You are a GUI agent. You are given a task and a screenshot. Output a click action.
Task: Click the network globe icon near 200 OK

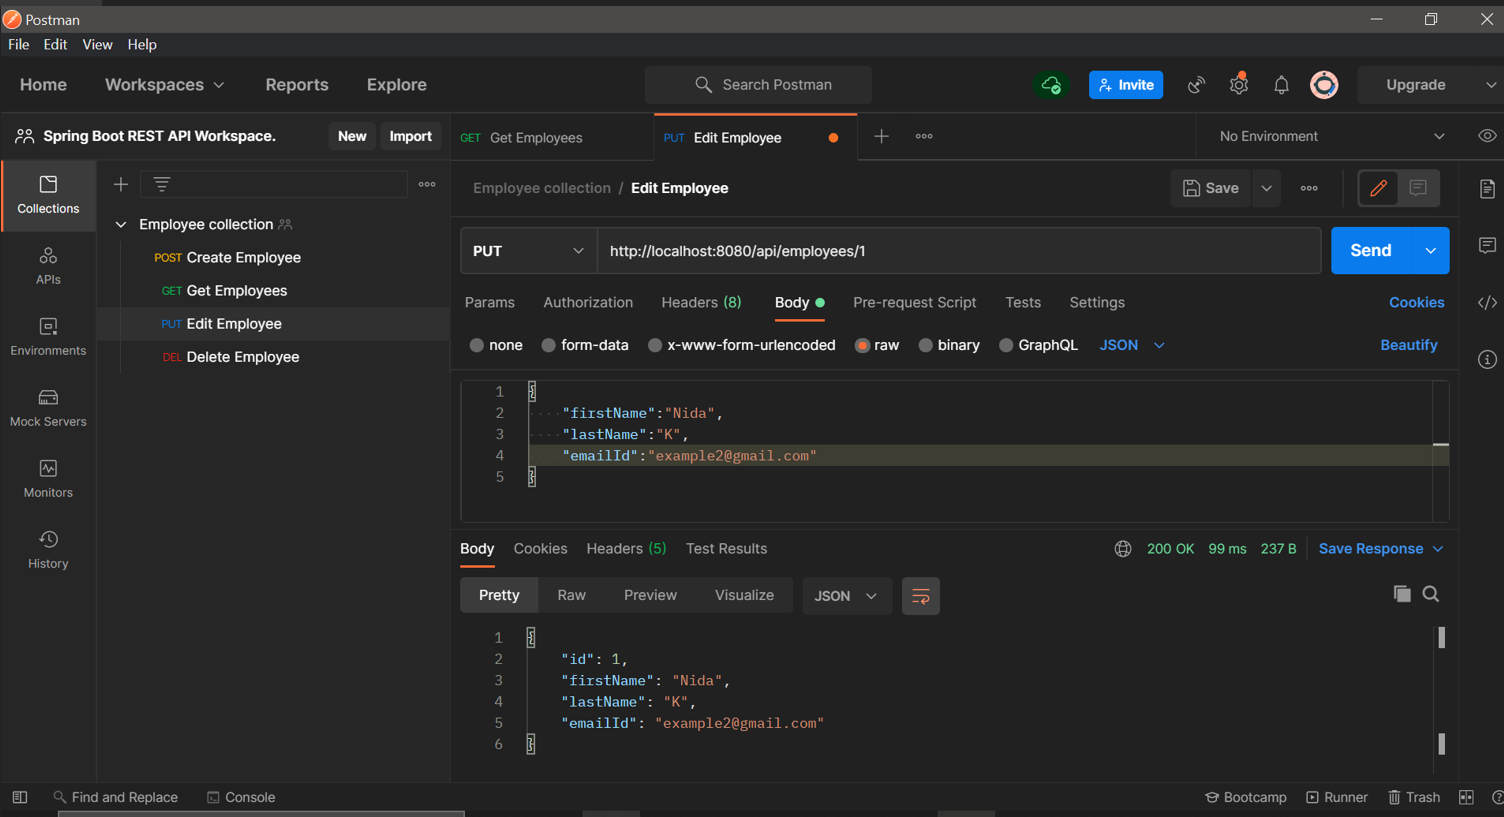(1123, 549)
